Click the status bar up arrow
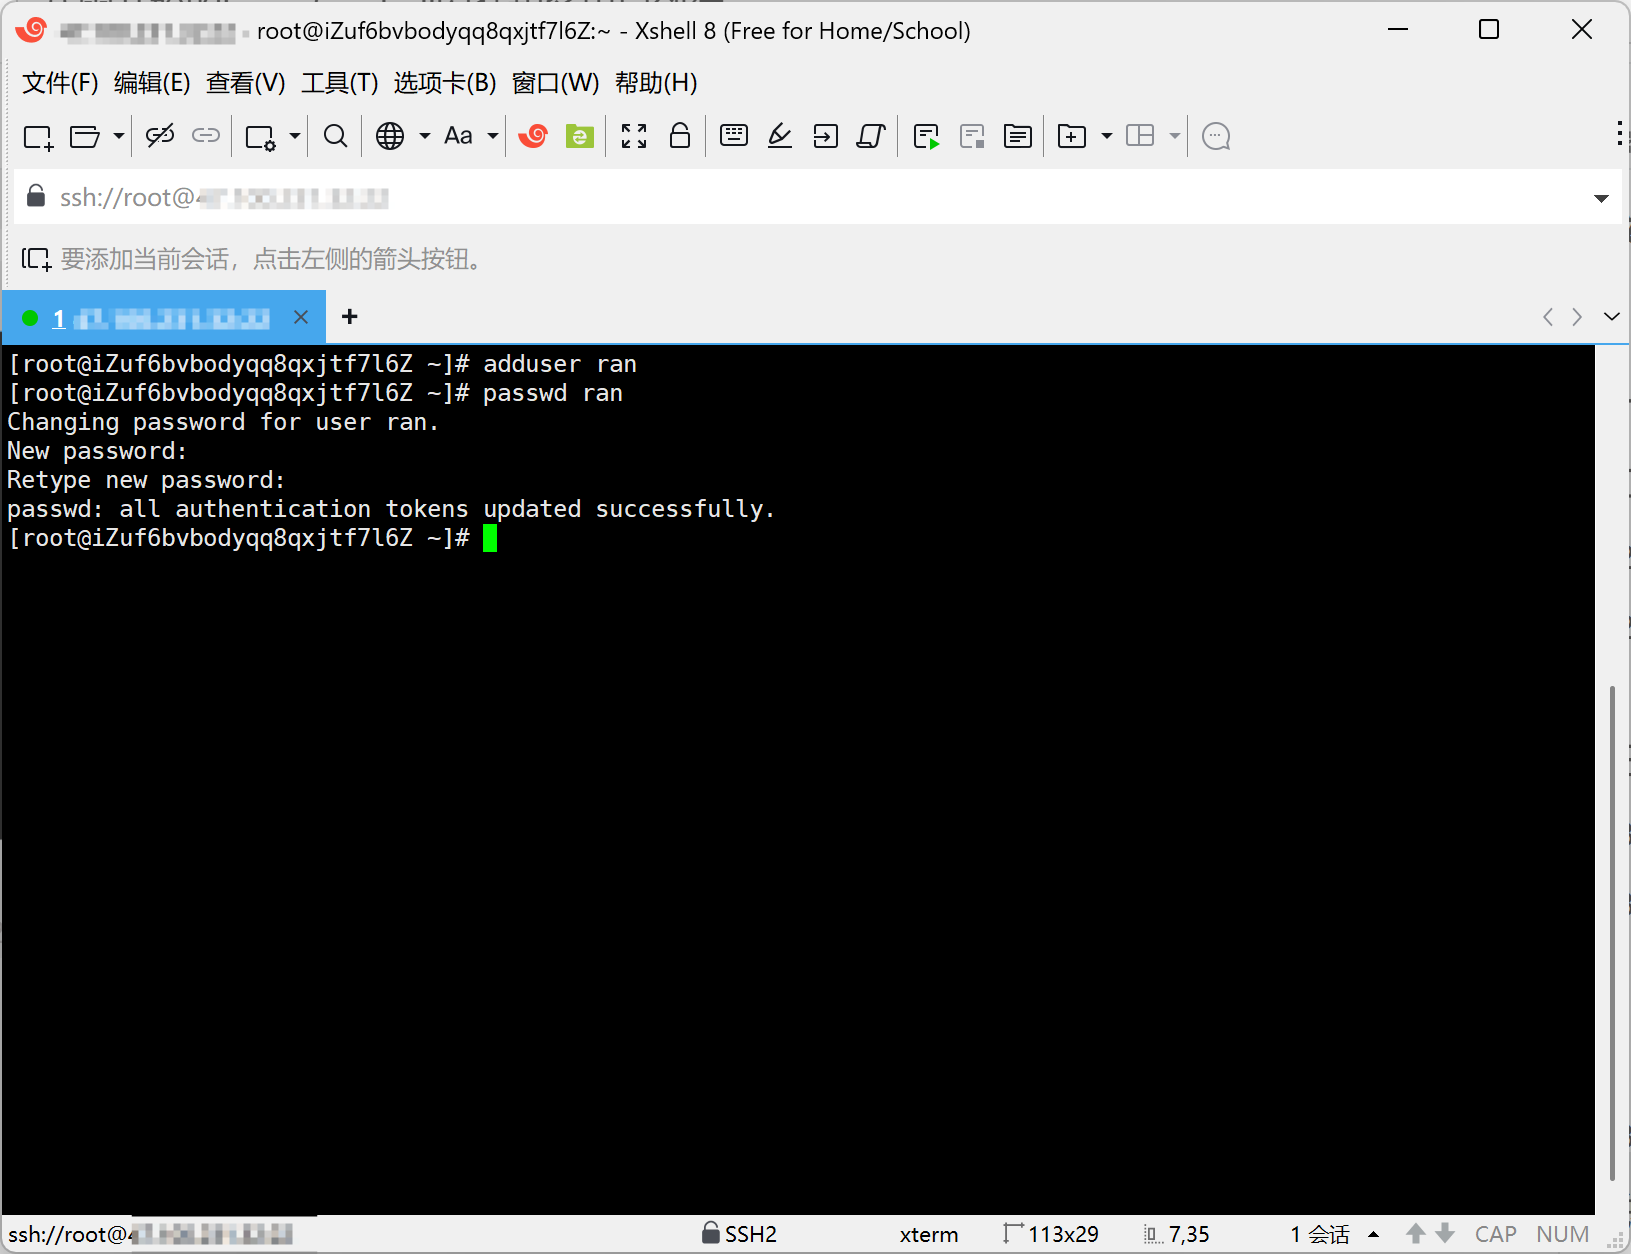This screenshot has height=1254, width=1631. (1415, 1234)
